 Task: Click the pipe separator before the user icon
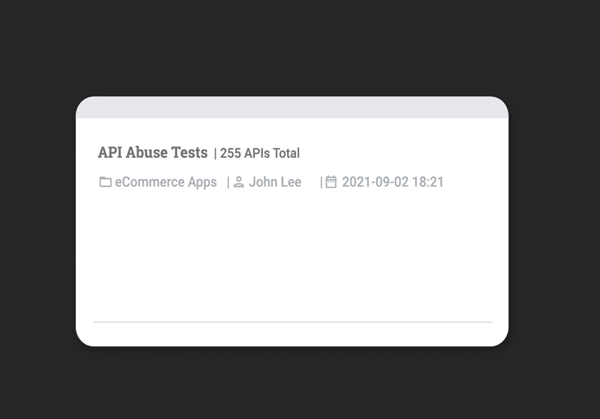pyautogui.click(x=228, y=182)
